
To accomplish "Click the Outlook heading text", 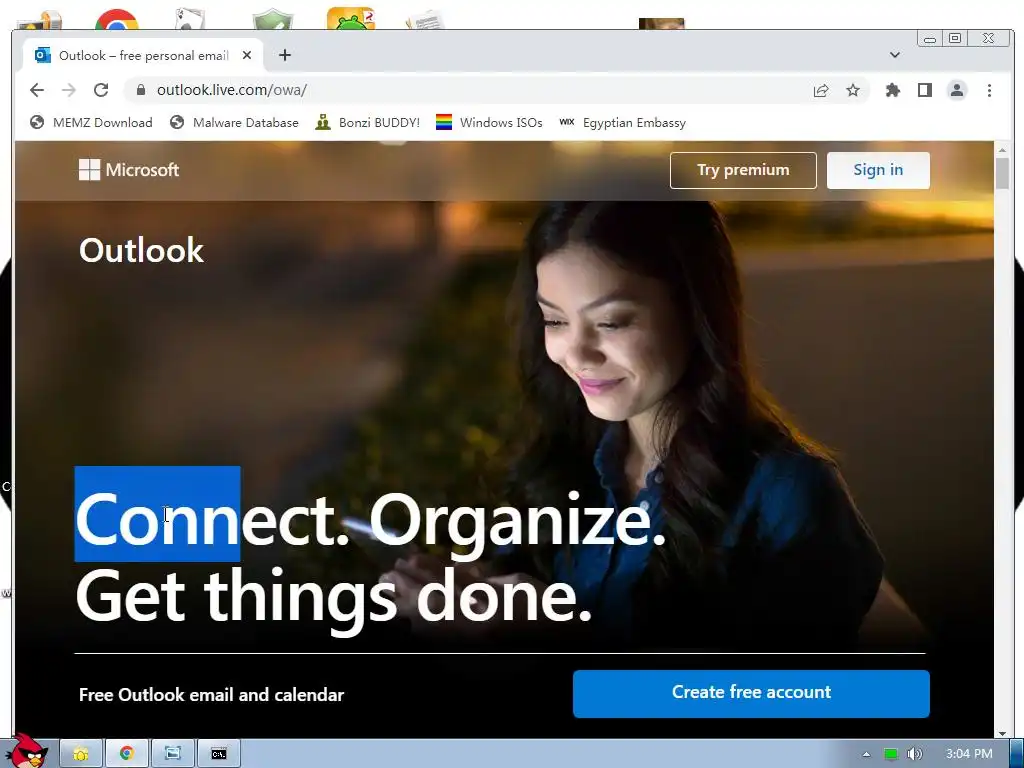I will pyautogui.click(x=141, y=251).
